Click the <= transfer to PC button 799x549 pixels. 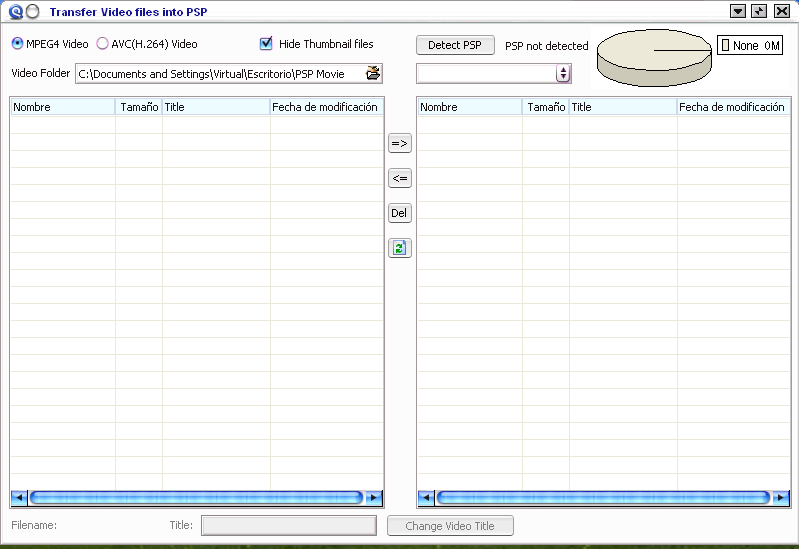tap(400, 178)
